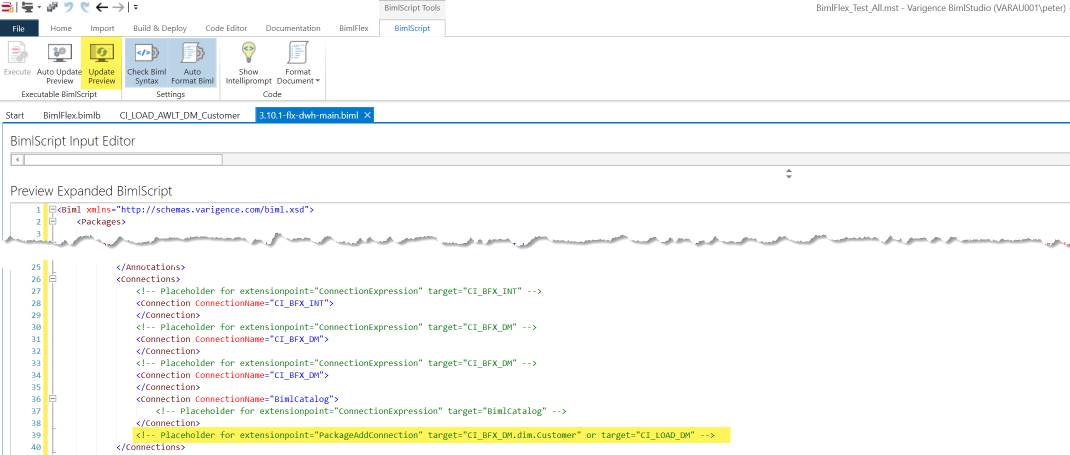Collapse the Connections node at line 26
Screen dimensions: 1070x455
[x=52, y=279]
